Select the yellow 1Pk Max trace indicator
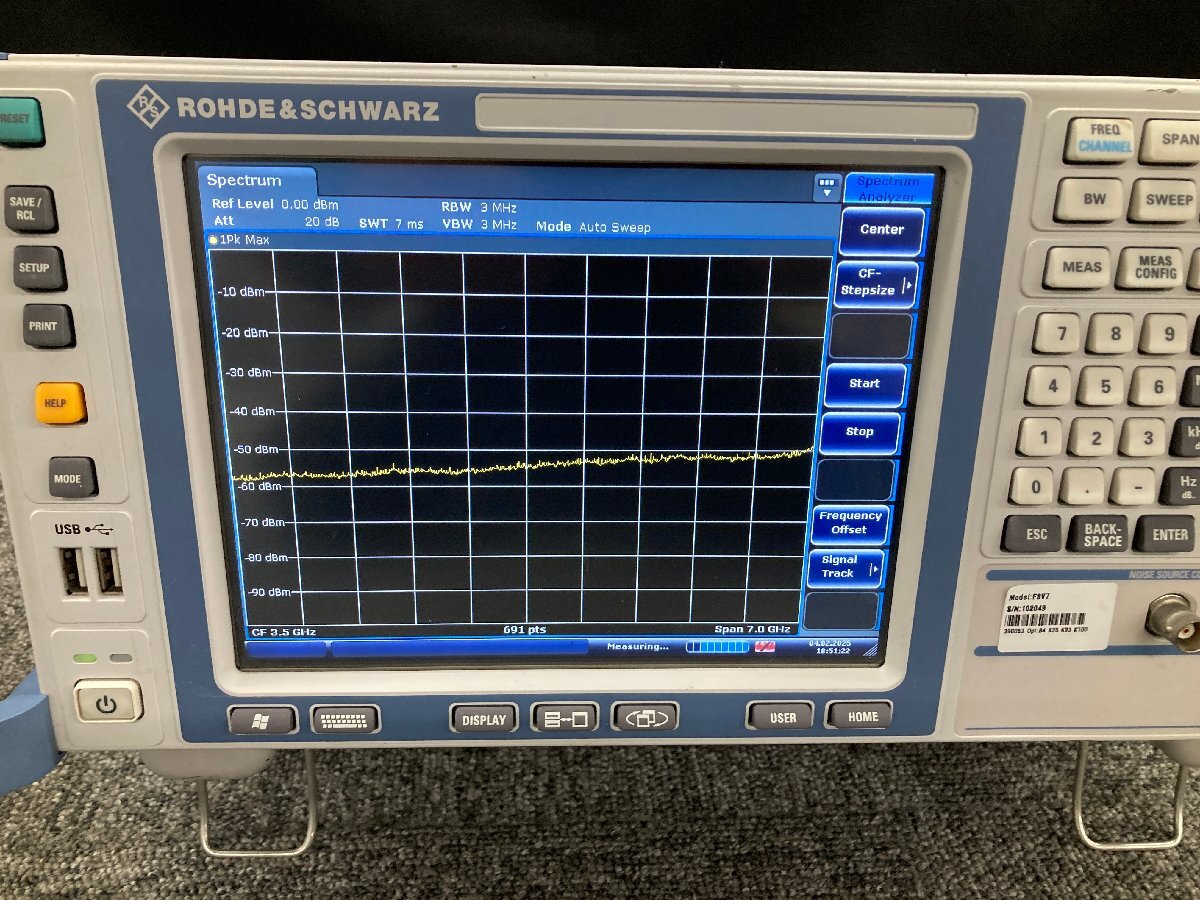Screen dimensions: 1200x900 [x=213, y=240]
